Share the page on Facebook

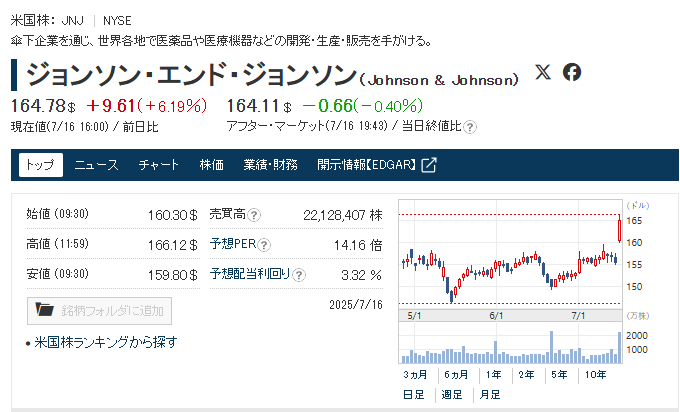(x=572, y=72)
